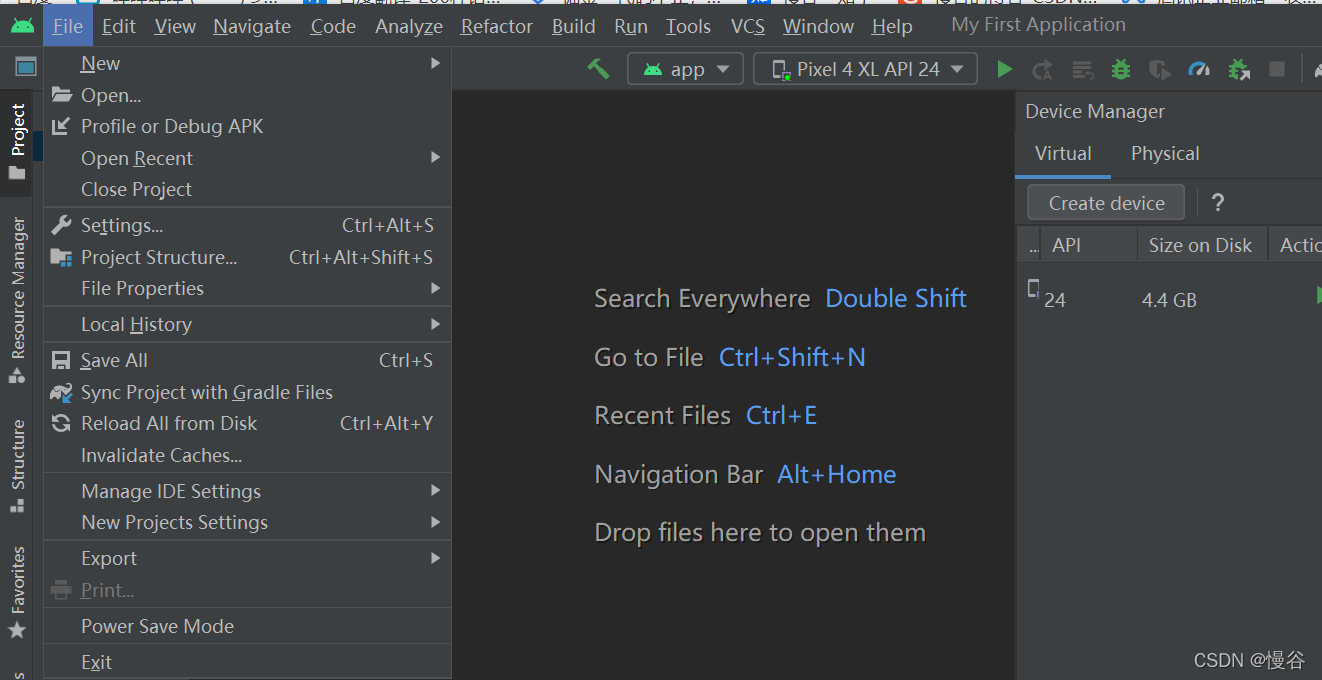
Task: Run the app using the green play icon
Action: 1005,69
